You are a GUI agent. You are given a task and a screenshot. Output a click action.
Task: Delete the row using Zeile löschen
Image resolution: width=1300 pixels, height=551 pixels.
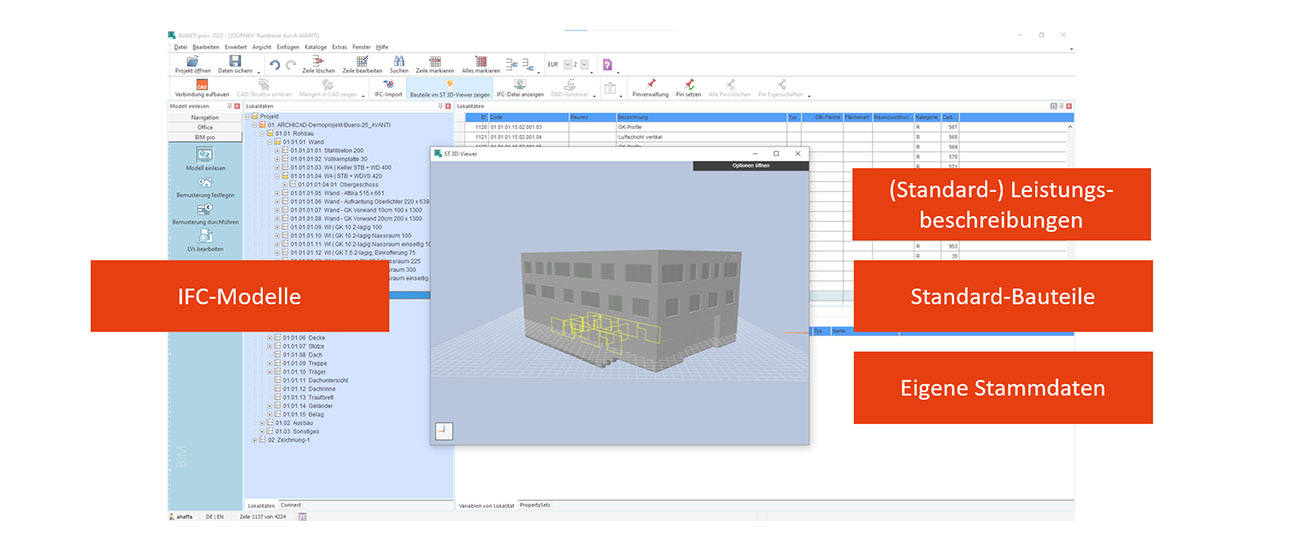(x=318, y=65)
